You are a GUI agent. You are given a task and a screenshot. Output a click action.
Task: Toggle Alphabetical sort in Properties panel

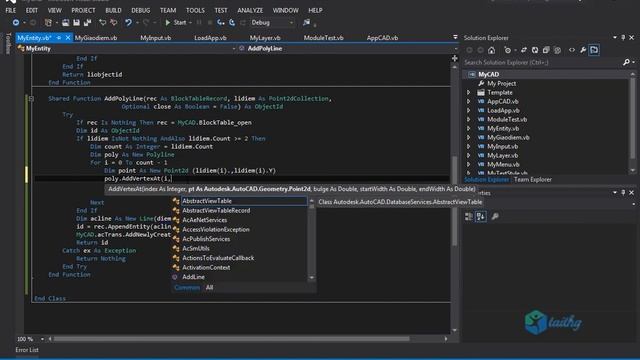tap(481, 216)
